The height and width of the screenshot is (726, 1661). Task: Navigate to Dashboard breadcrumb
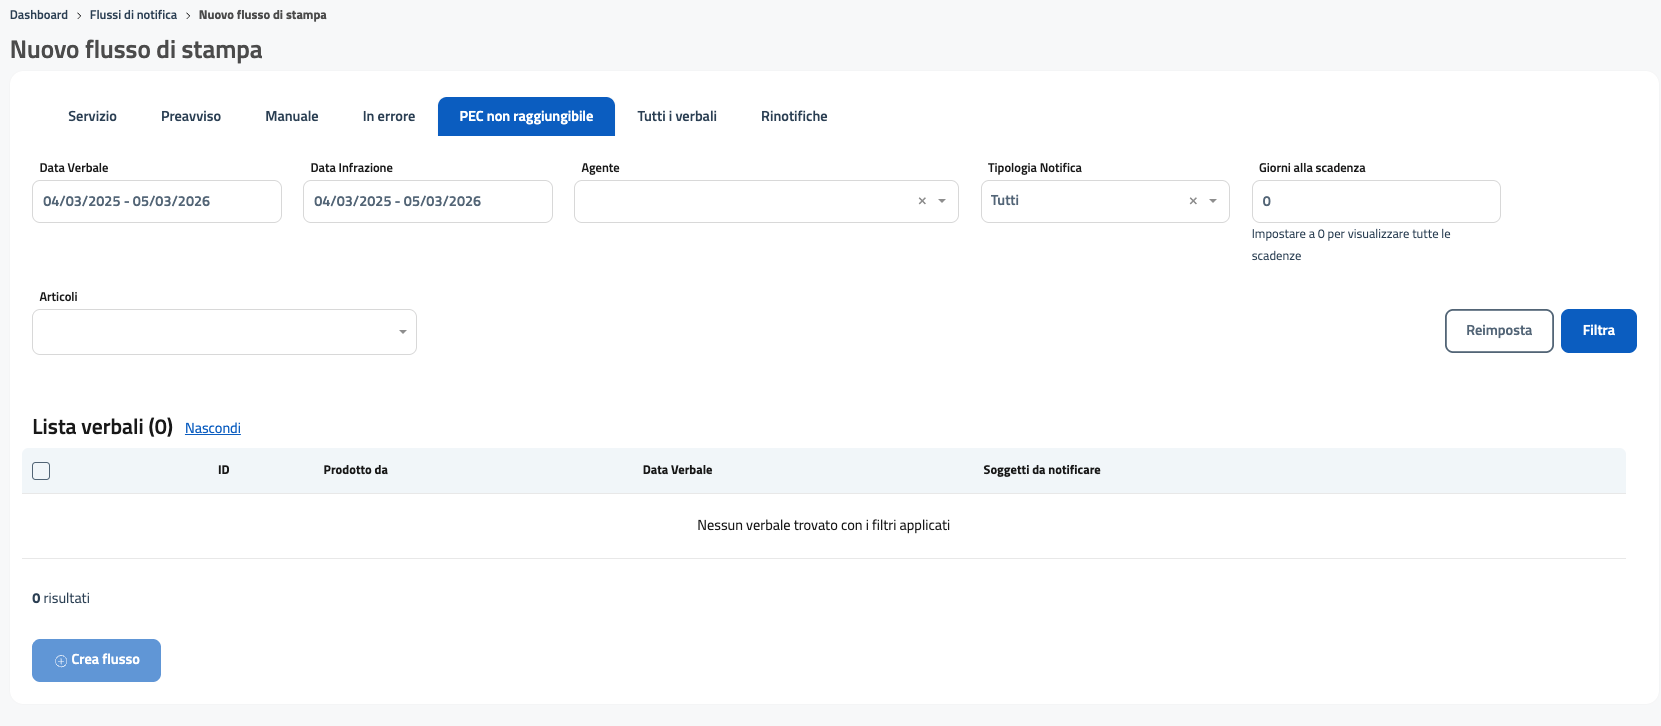[x=39, y=15]
